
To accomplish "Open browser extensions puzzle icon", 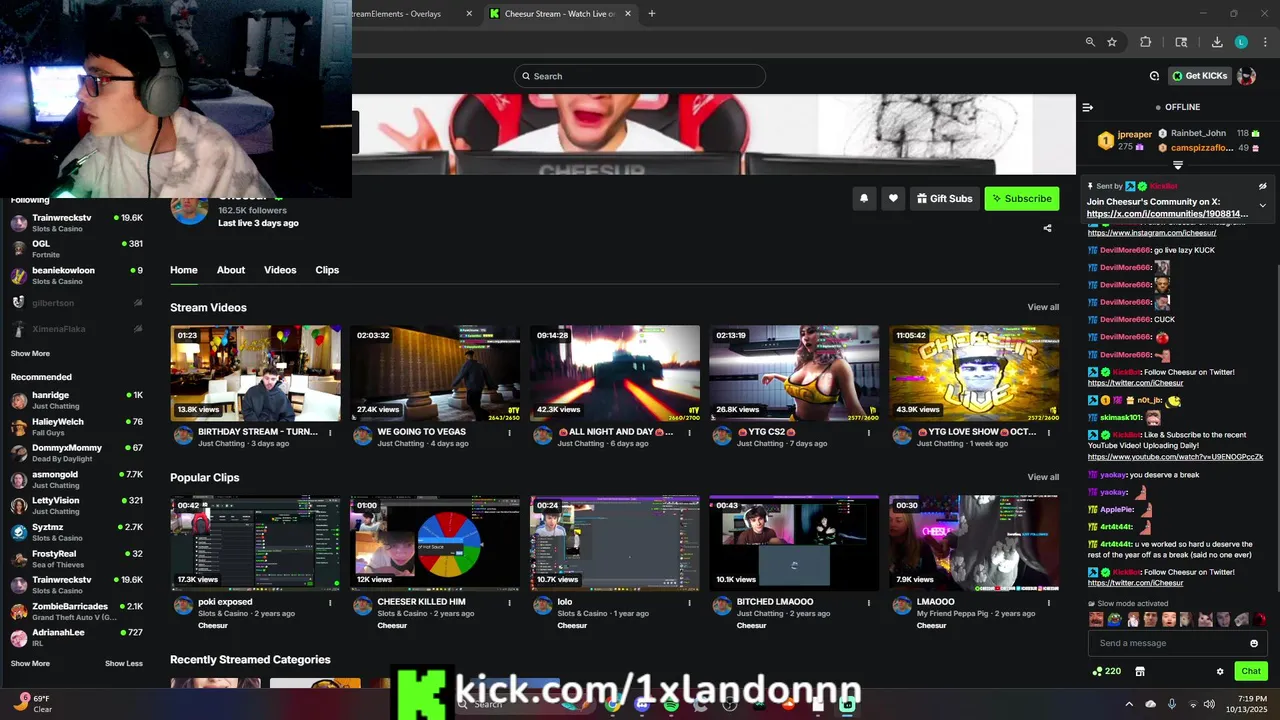I will coord(1146,42).
